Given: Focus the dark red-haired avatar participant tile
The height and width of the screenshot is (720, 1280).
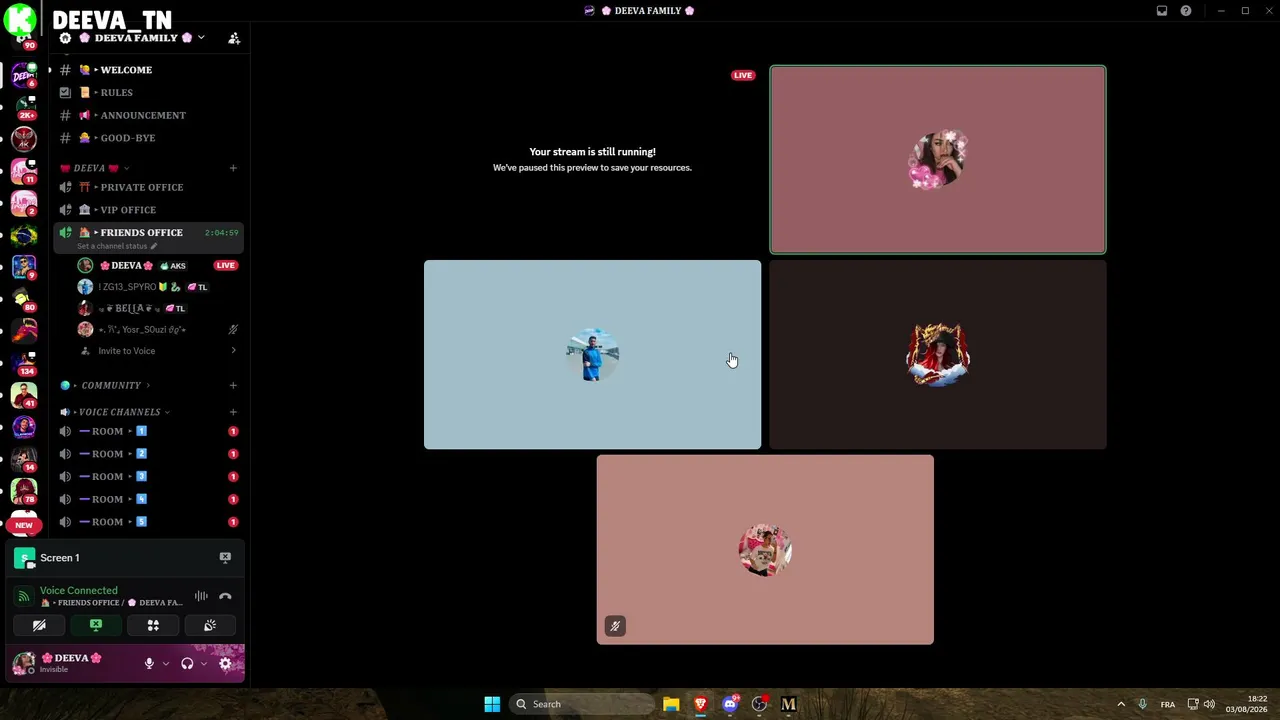Looking at the screenshot, I should [x=938, y=355].
